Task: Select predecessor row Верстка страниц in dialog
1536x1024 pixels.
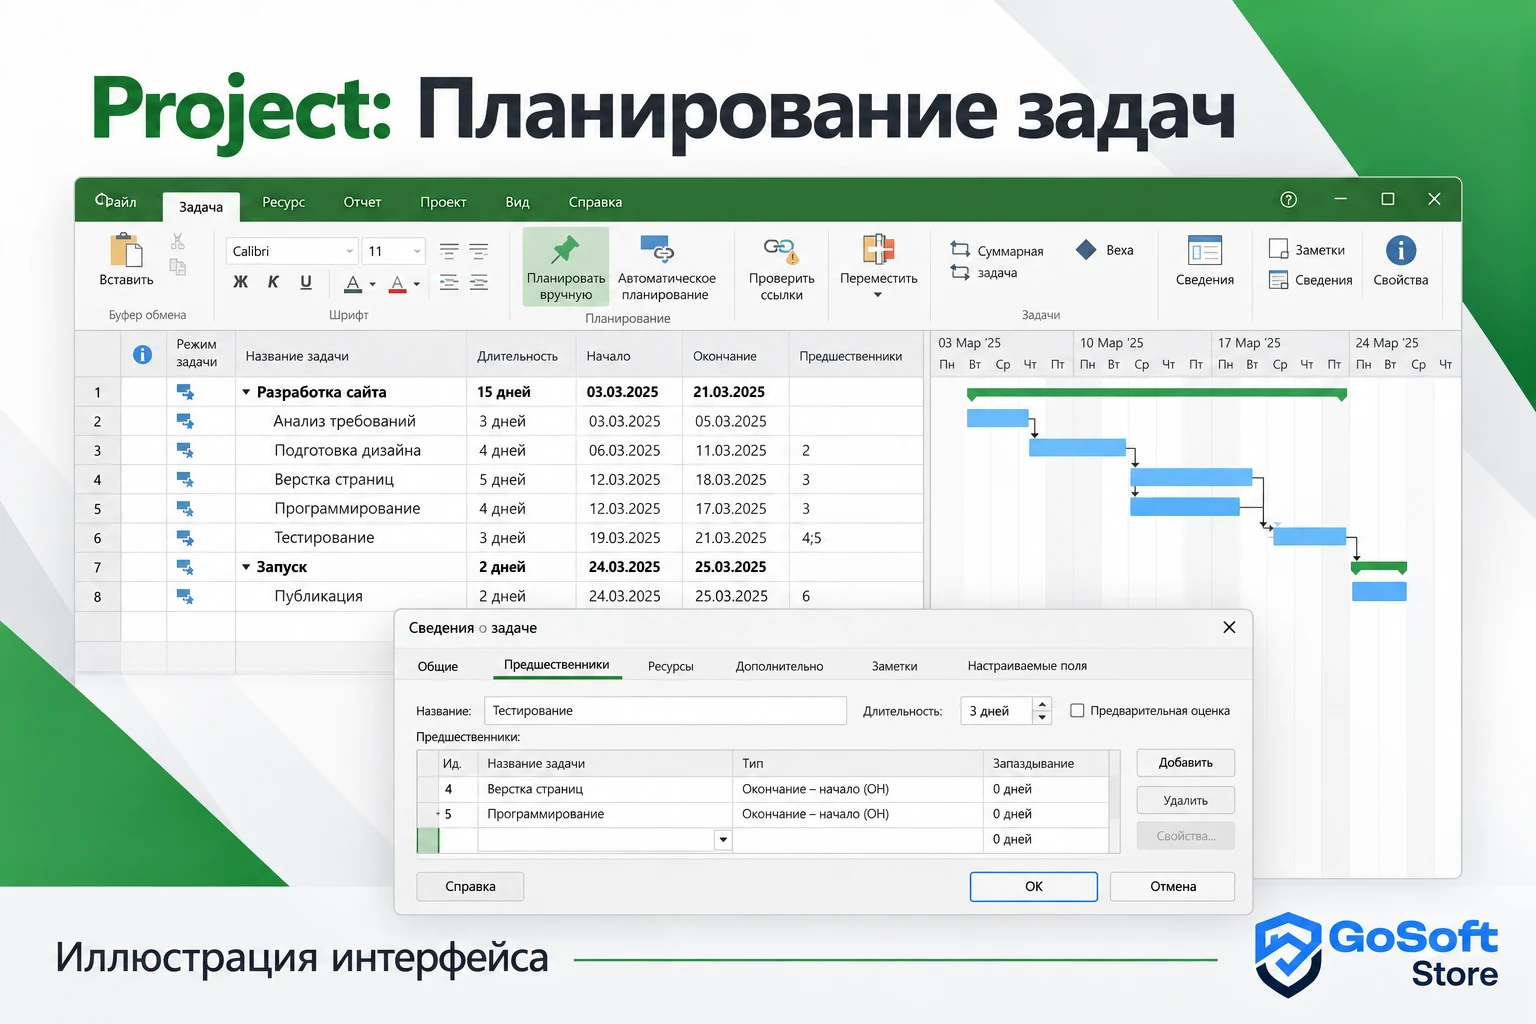Action: click(x=763, y=789)
